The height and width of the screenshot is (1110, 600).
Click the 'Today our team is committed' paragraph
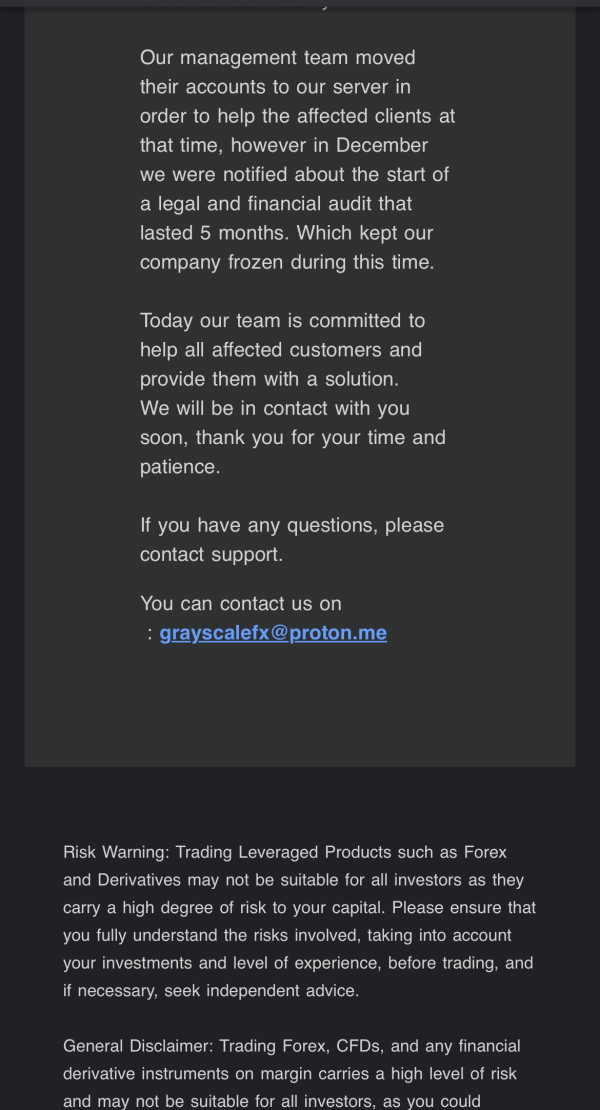point(293,394)
